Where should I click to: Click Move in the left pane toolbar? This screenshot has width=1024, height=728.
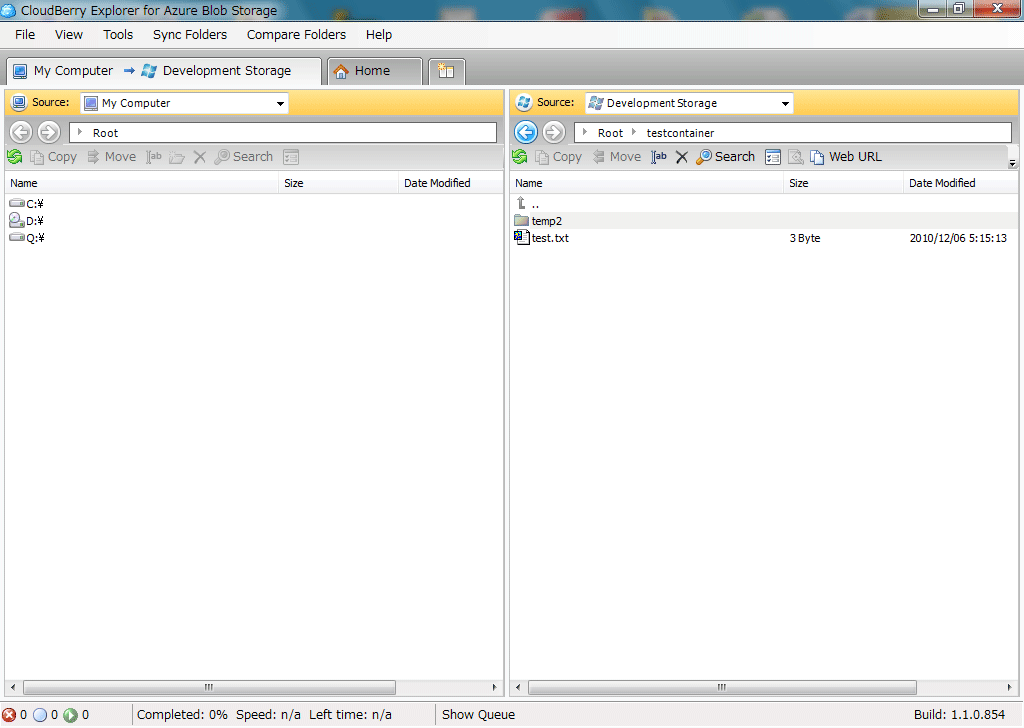pyautogui.click(x=112, y=157)
